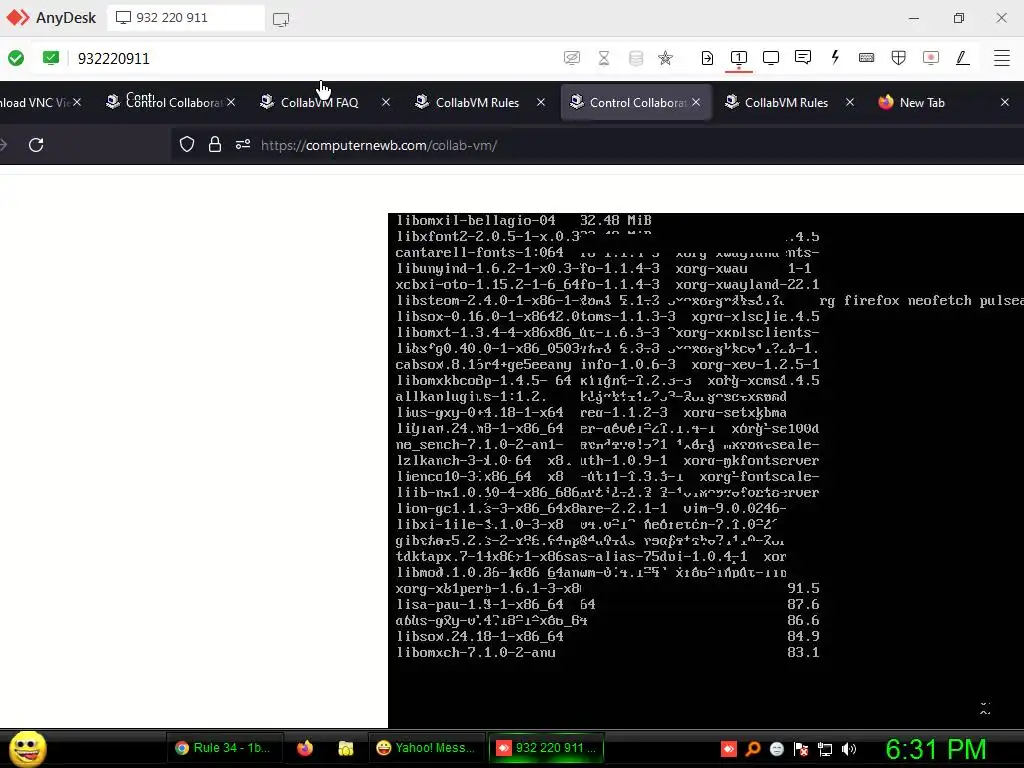Open the lightning bolt actions menu
The image size is (1024, 768).
tap(835, 57)
